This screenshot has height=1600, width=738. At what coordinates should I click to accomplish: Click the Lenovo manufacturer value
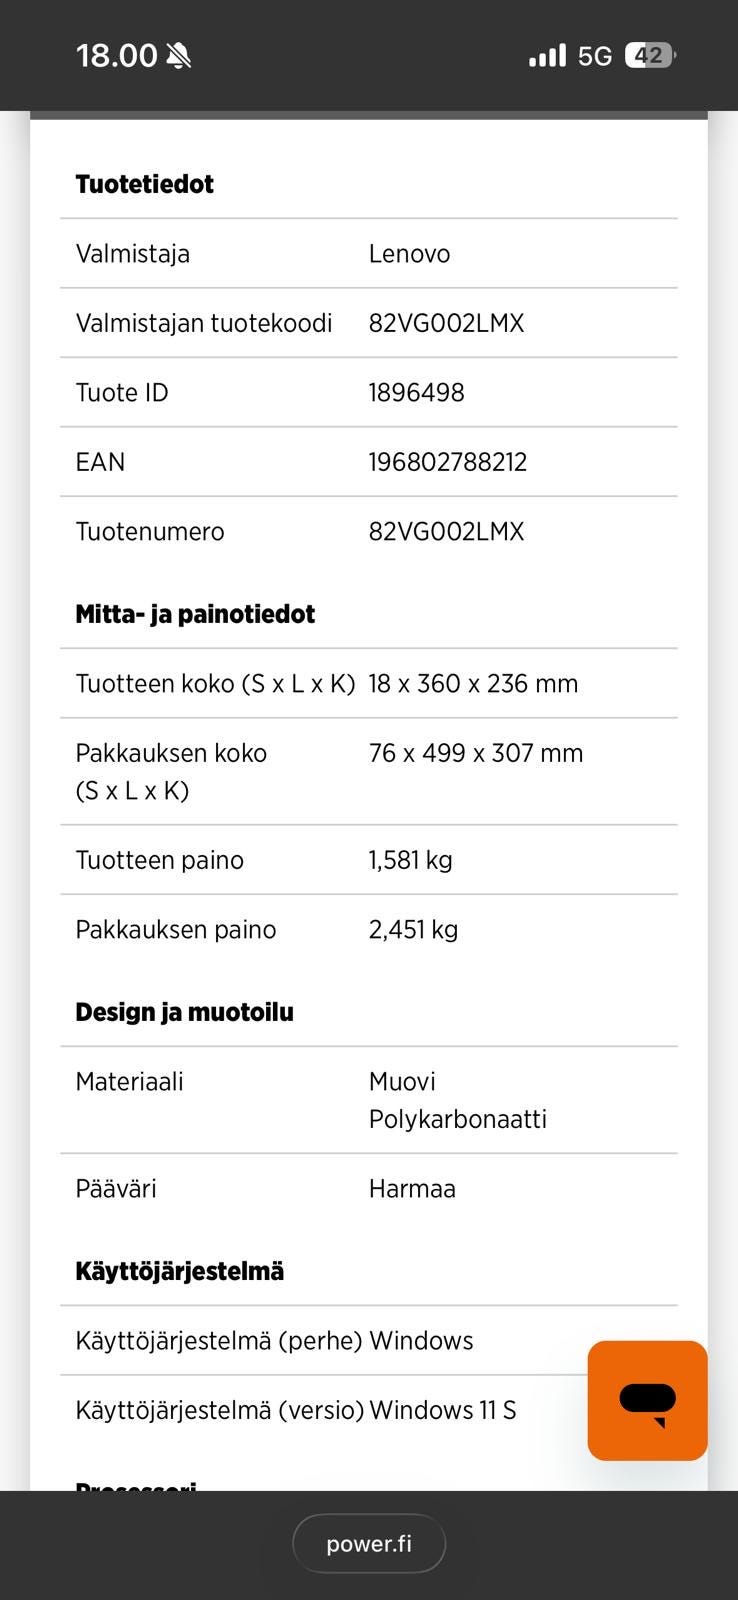[x=409, y=254]
